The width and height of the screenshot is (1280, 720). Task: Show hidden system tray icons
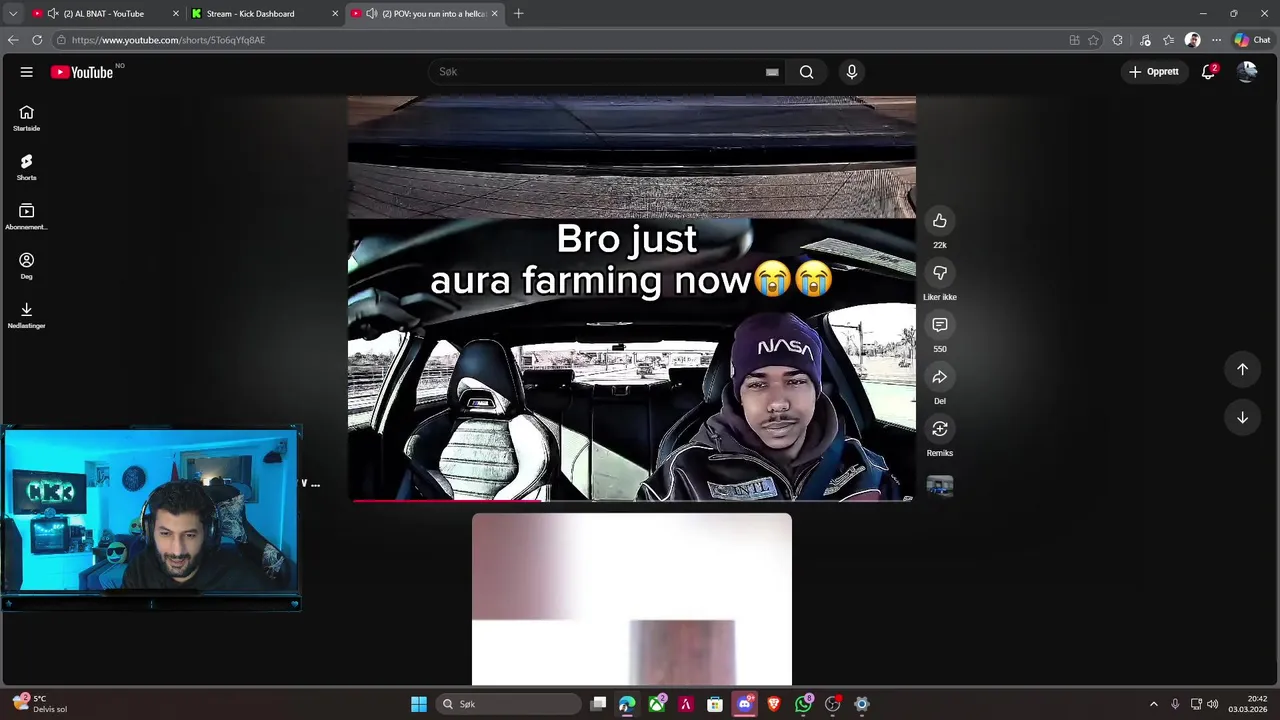point(1153,704)
